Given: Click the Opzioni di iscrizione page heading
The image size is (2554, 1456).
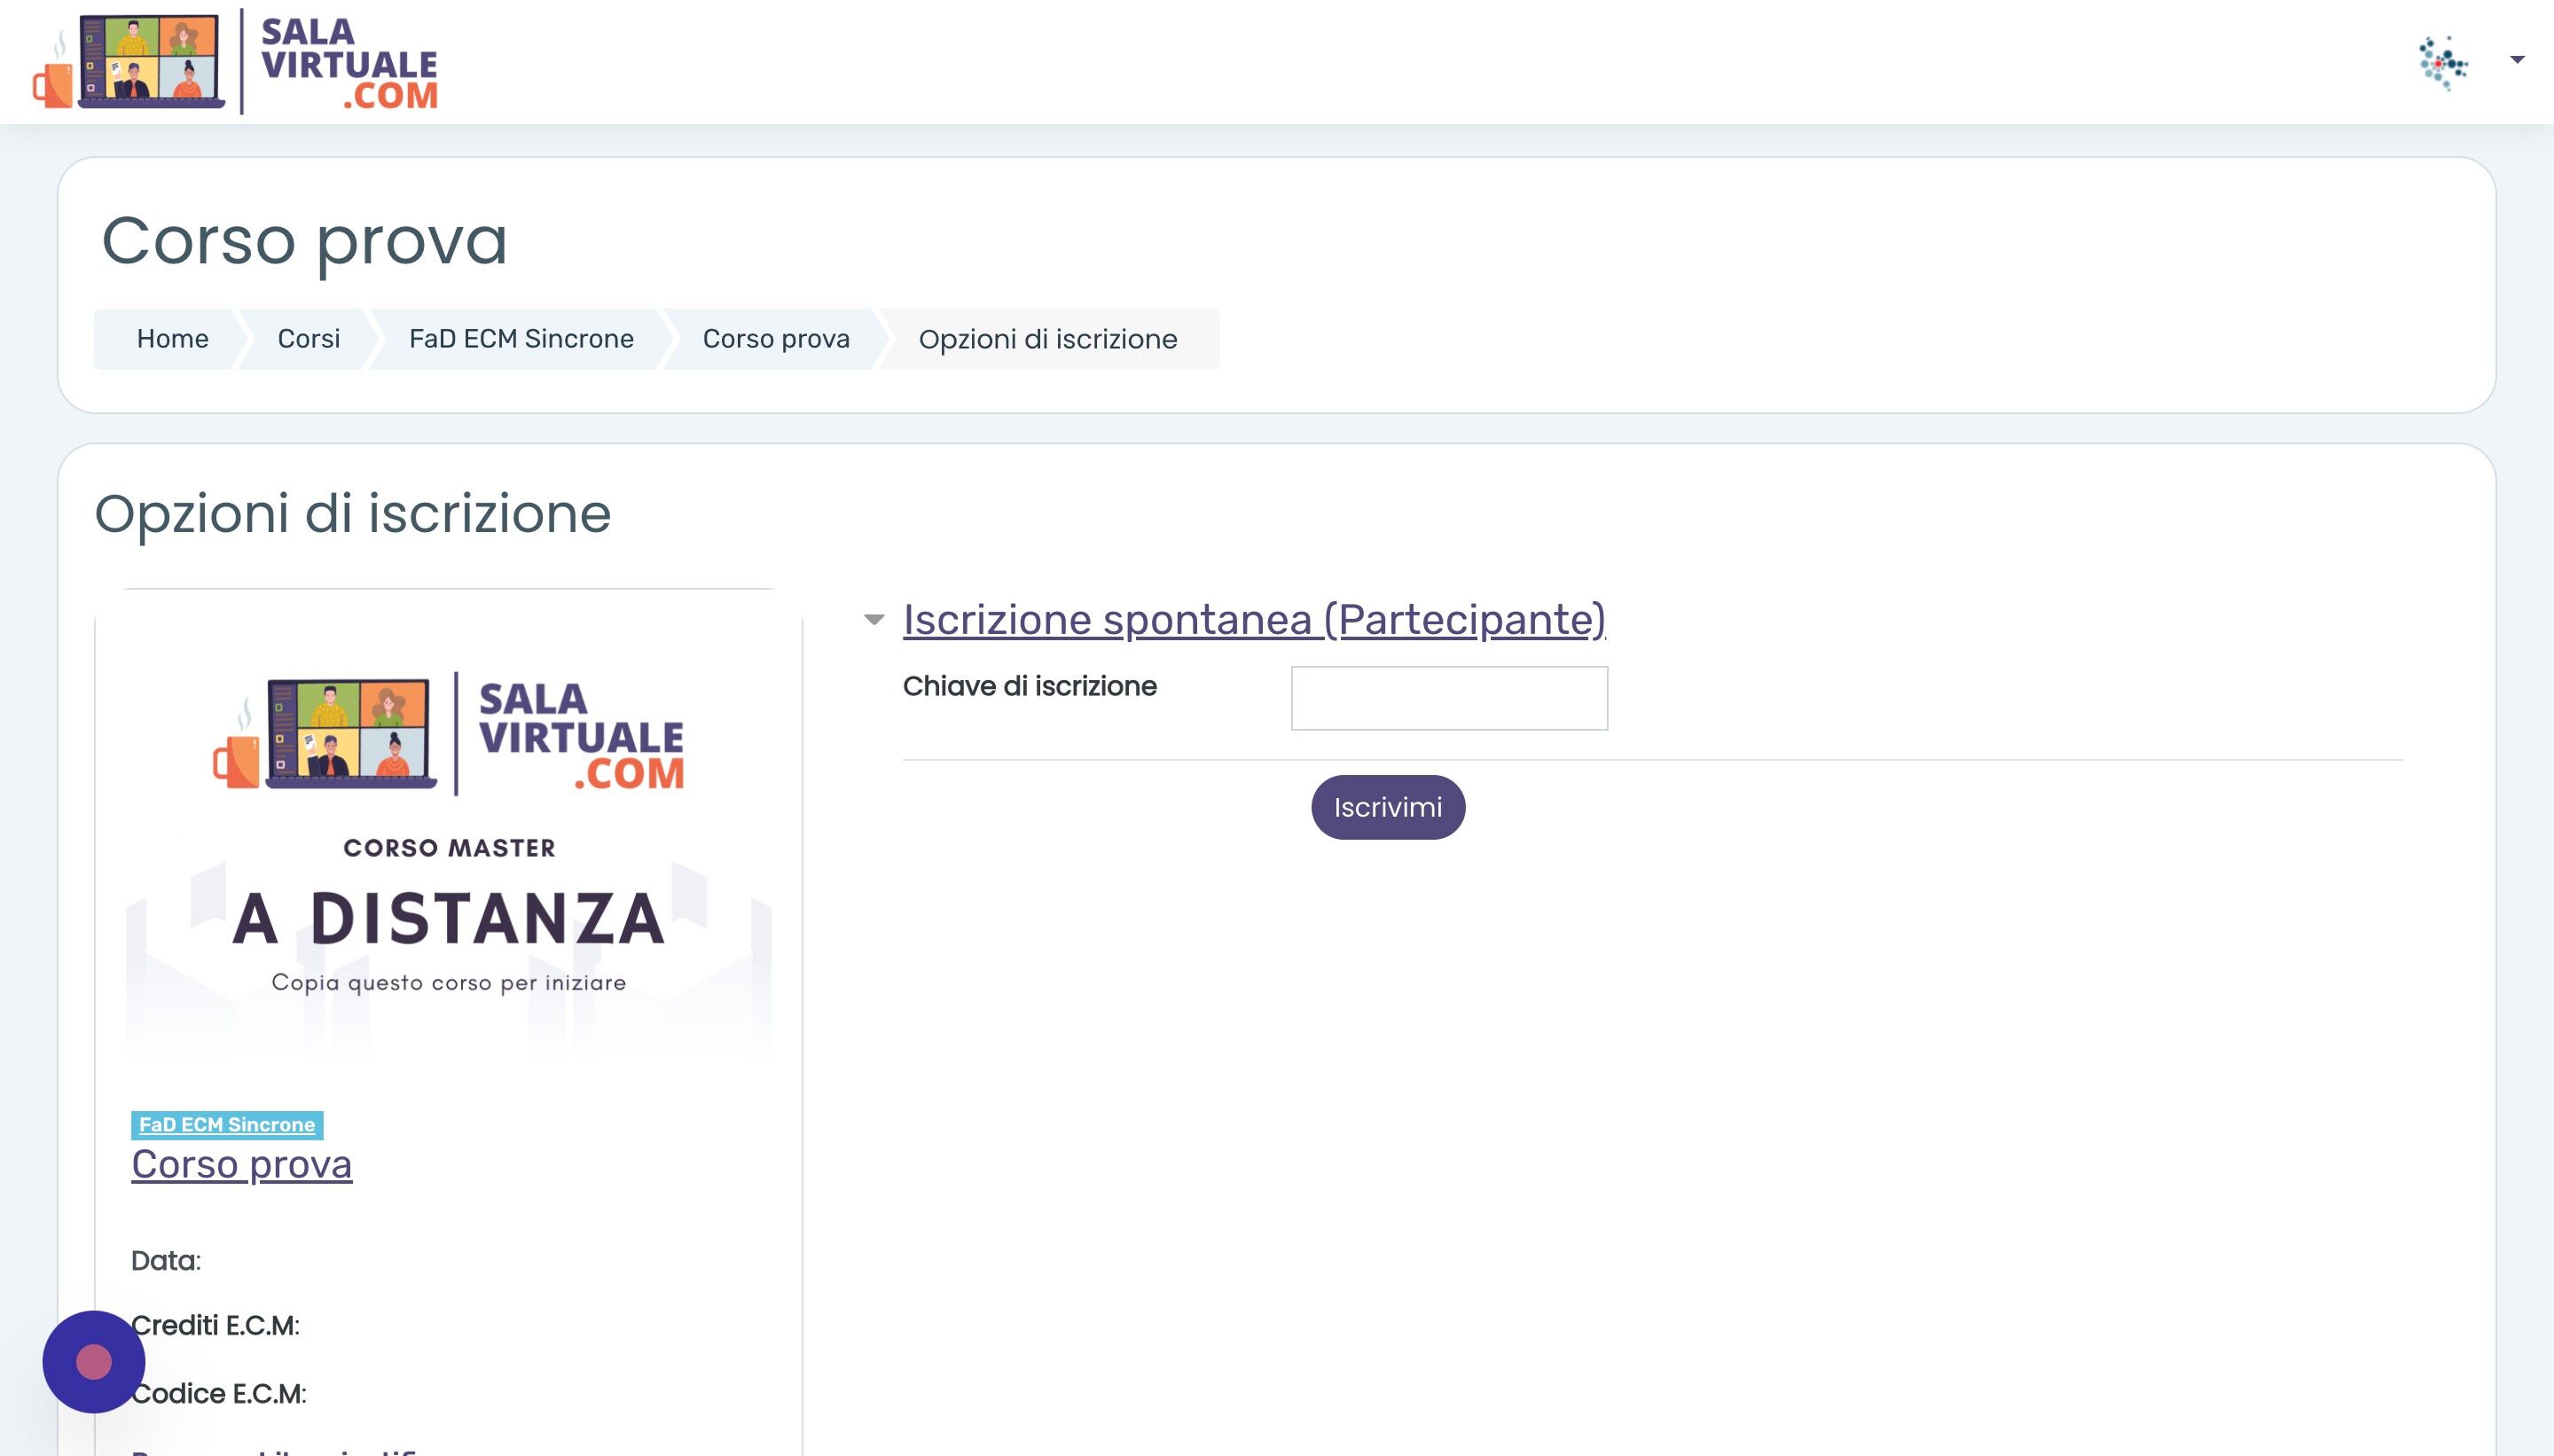Looking at the screenshot, I should click(352, 515).
